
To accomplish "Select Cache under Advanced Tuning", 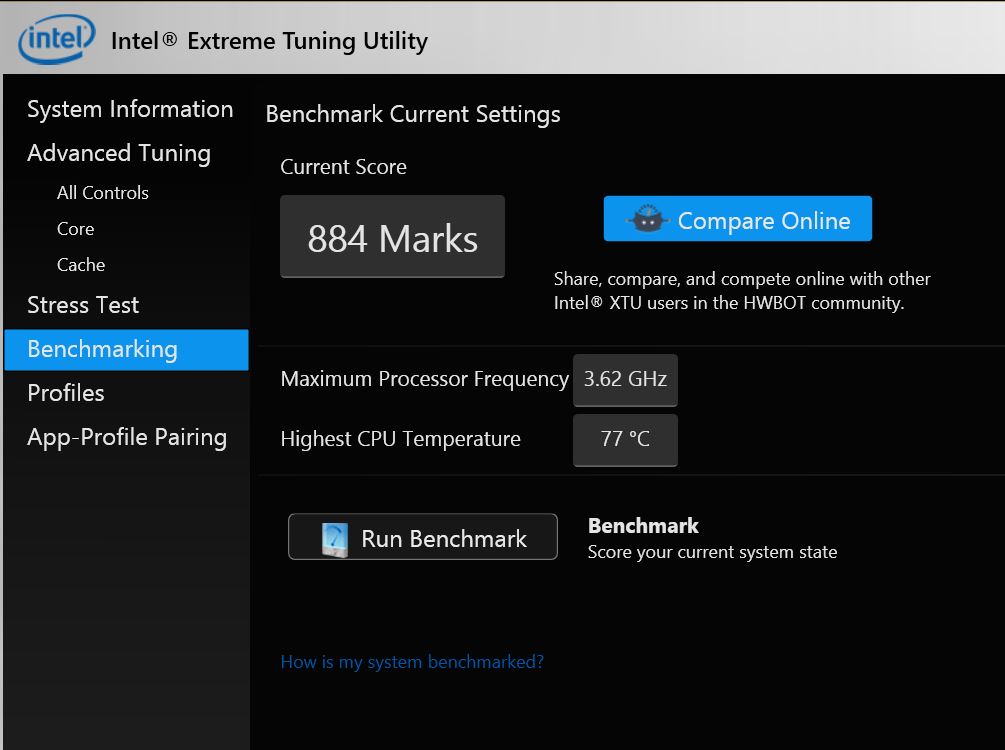I will [81, 265].
